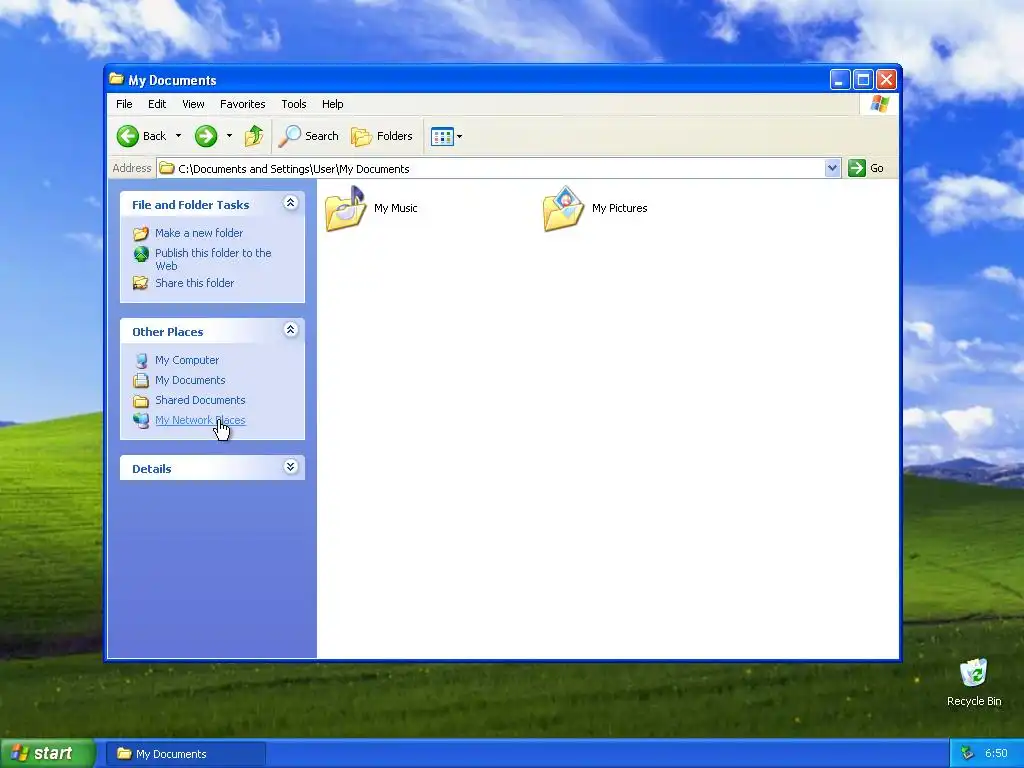Go up one folder level
The width and height of the screenshot is (1024, 768).
254,136
